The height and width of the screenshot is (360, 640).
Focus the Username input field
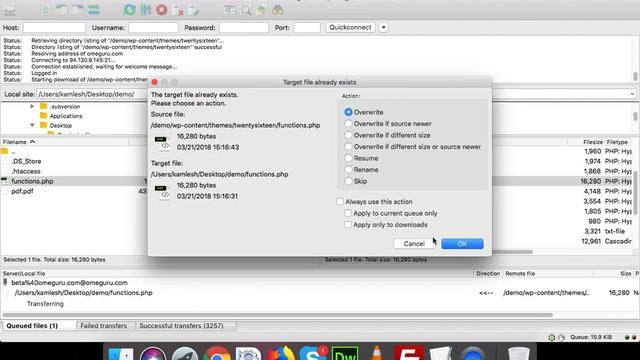[x=153, y=27]
